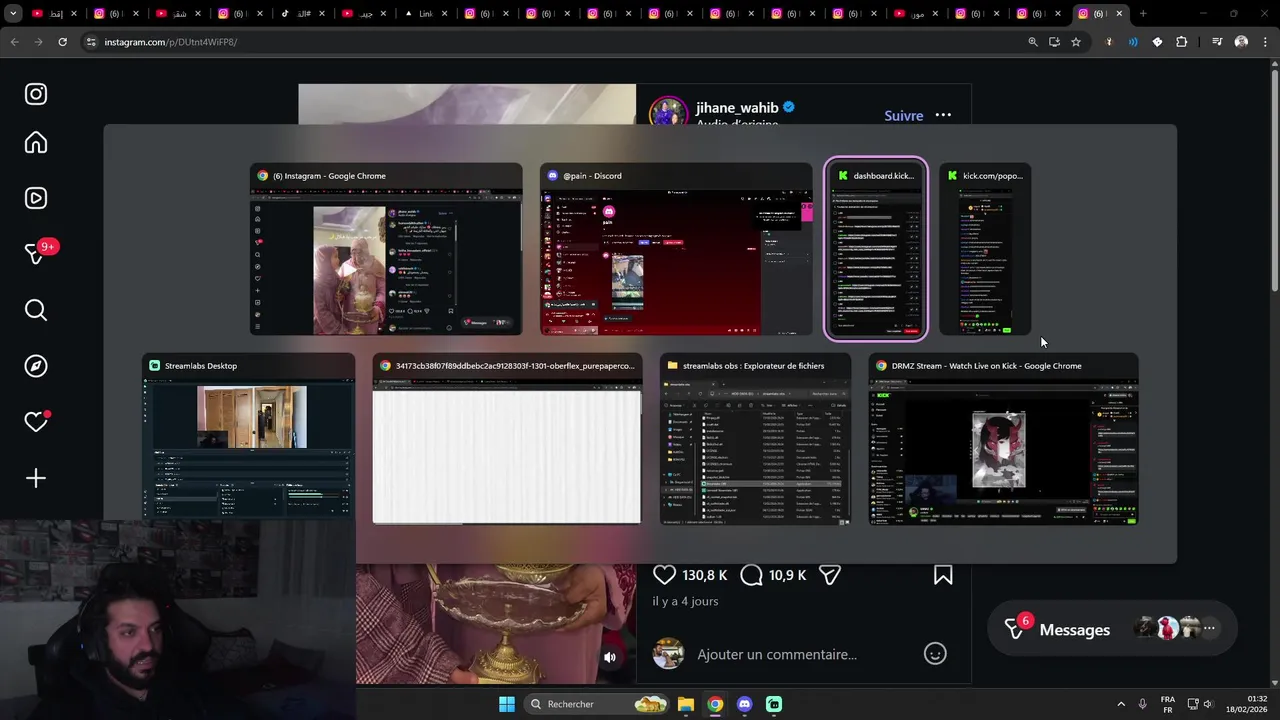Save the post with the bookmark icon

[942, 575]
